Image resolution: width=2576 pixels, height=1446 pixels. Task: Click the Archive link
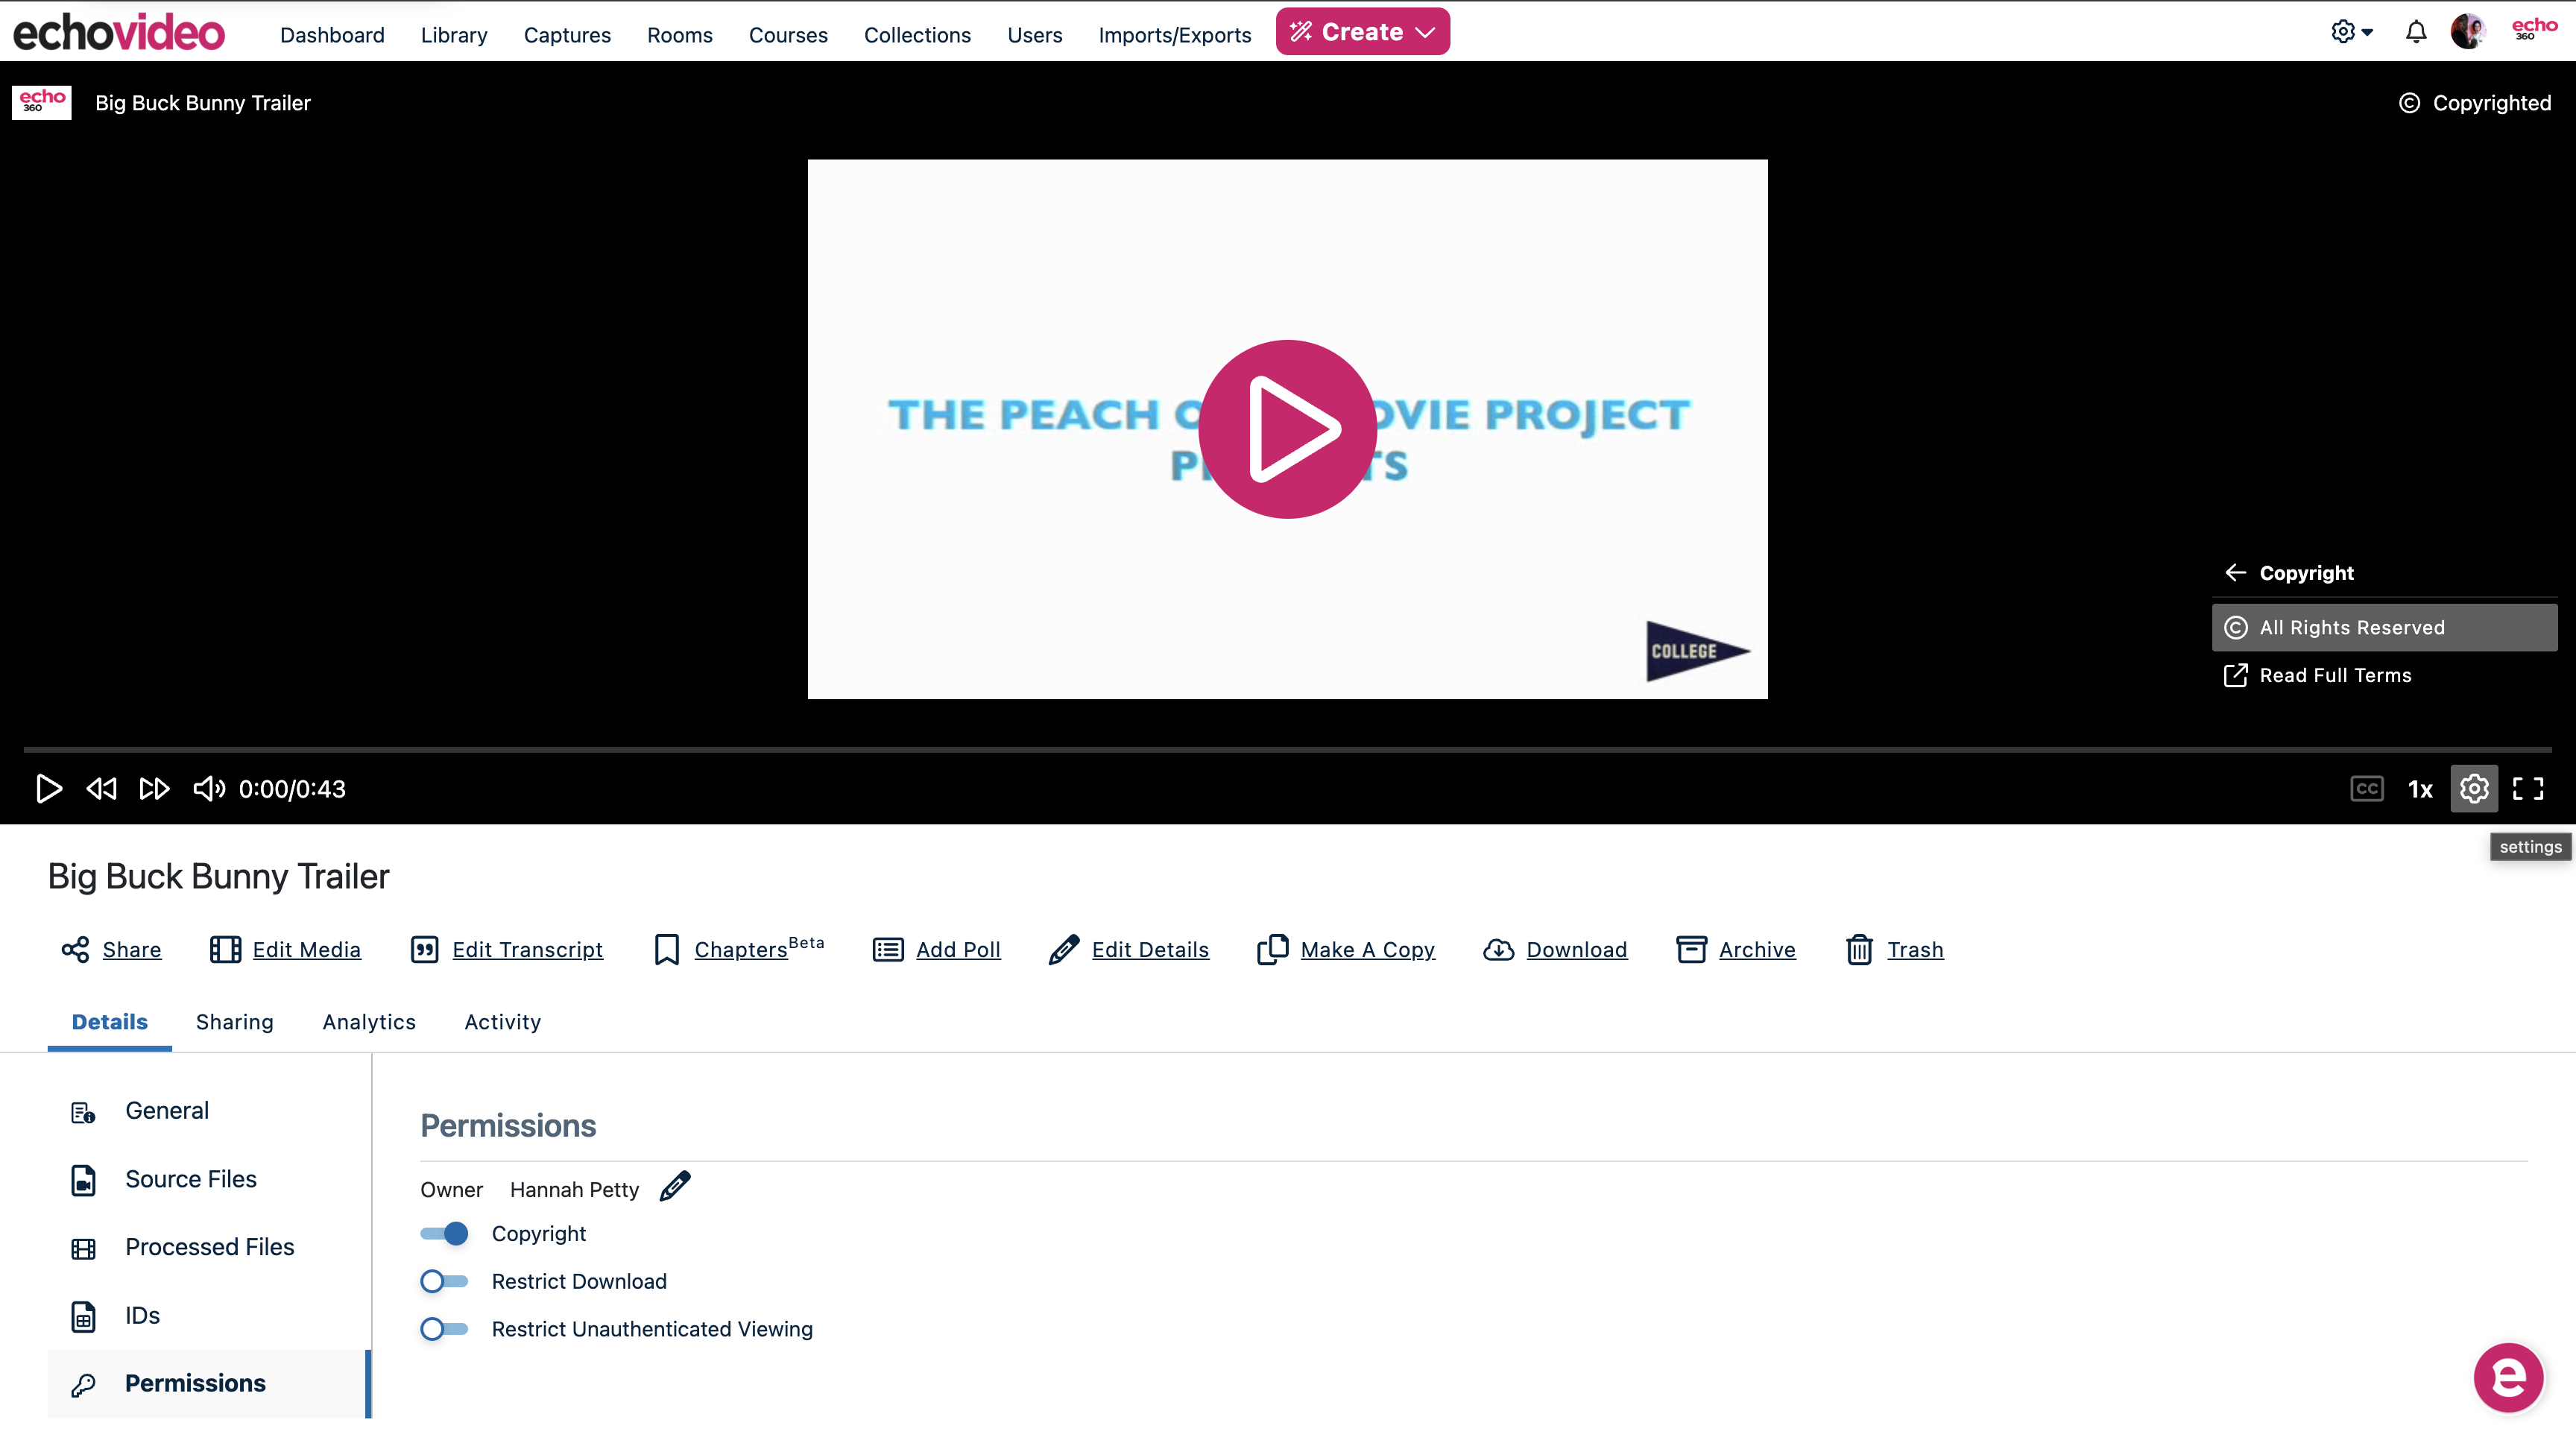(x=1735, y=949)
